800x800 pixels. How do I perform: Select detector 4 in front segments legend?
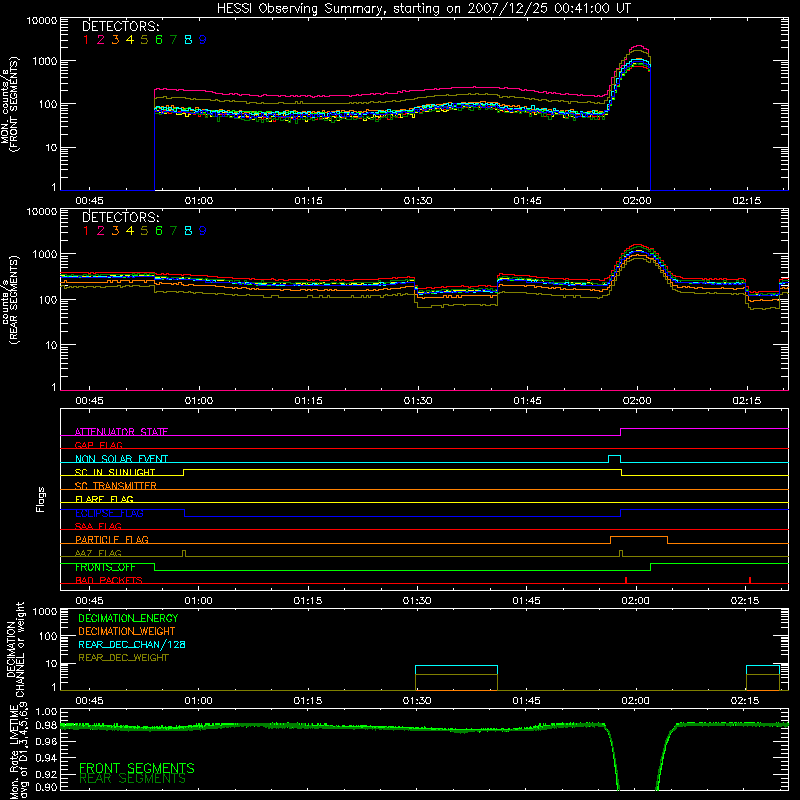point(130,40)
